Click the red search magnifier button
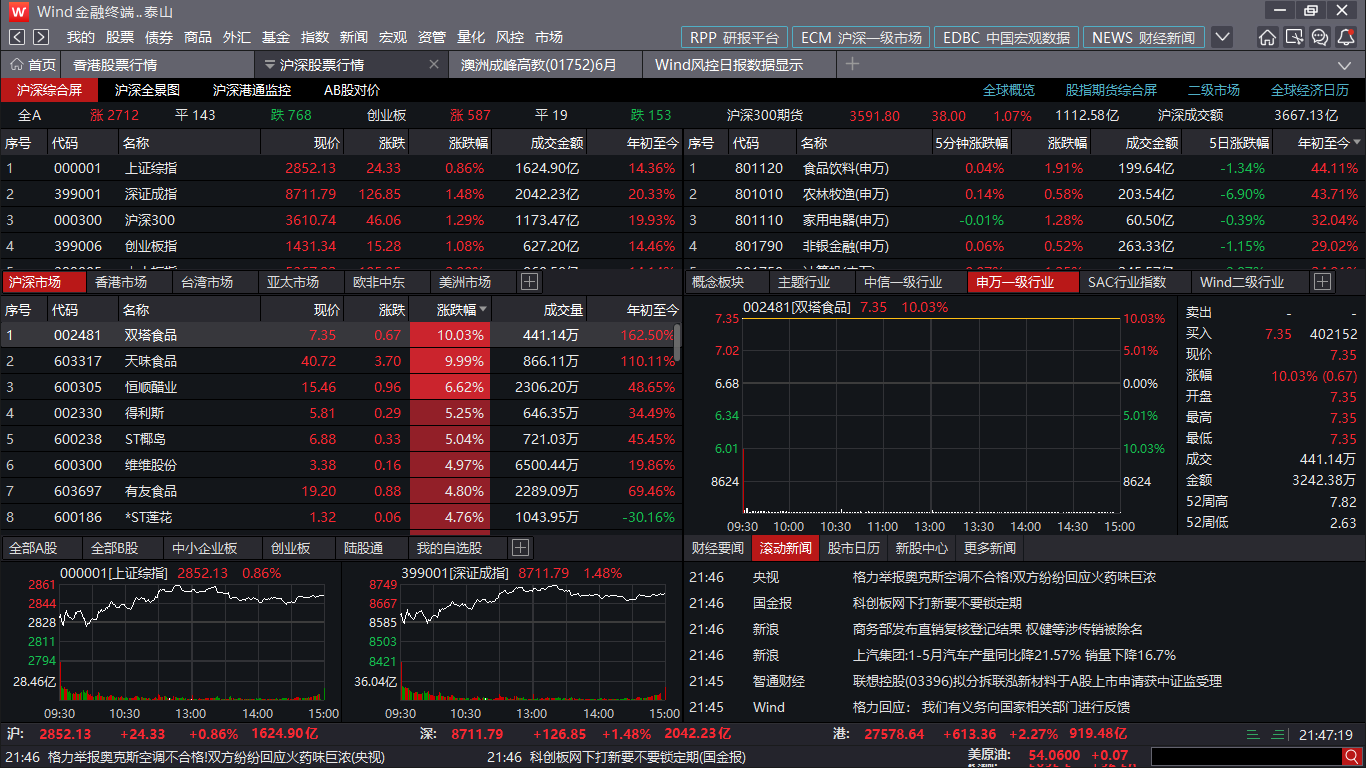 (x=1354, y=758)
